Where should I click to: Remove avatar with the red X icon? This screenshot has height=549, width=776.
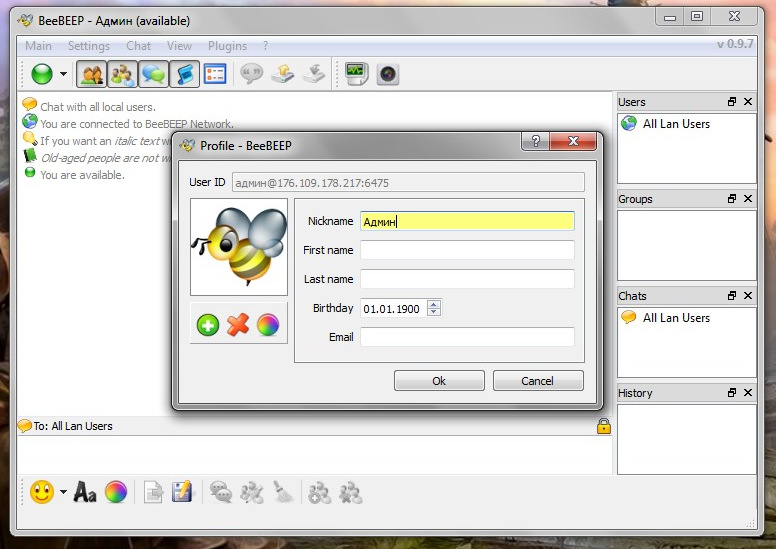[x=238, y=325]
